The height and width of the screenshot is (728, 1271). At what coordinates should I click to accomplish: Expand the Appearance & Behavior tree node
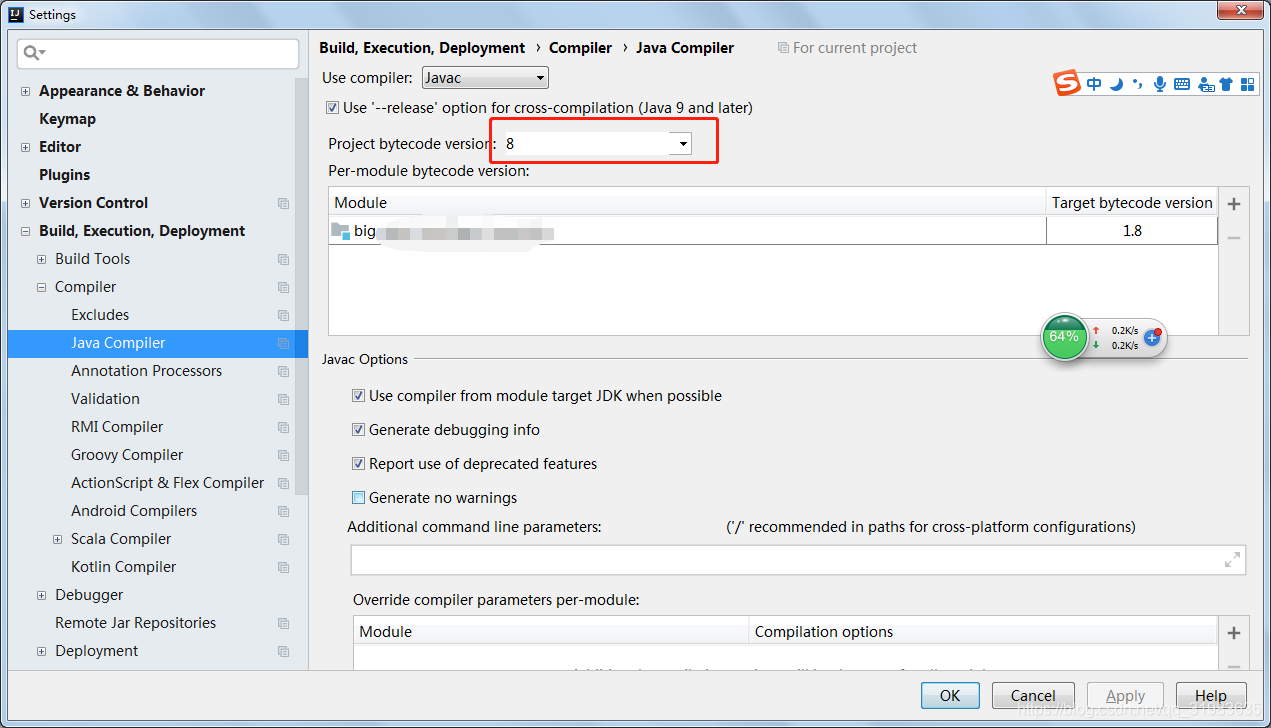[24, 90]
